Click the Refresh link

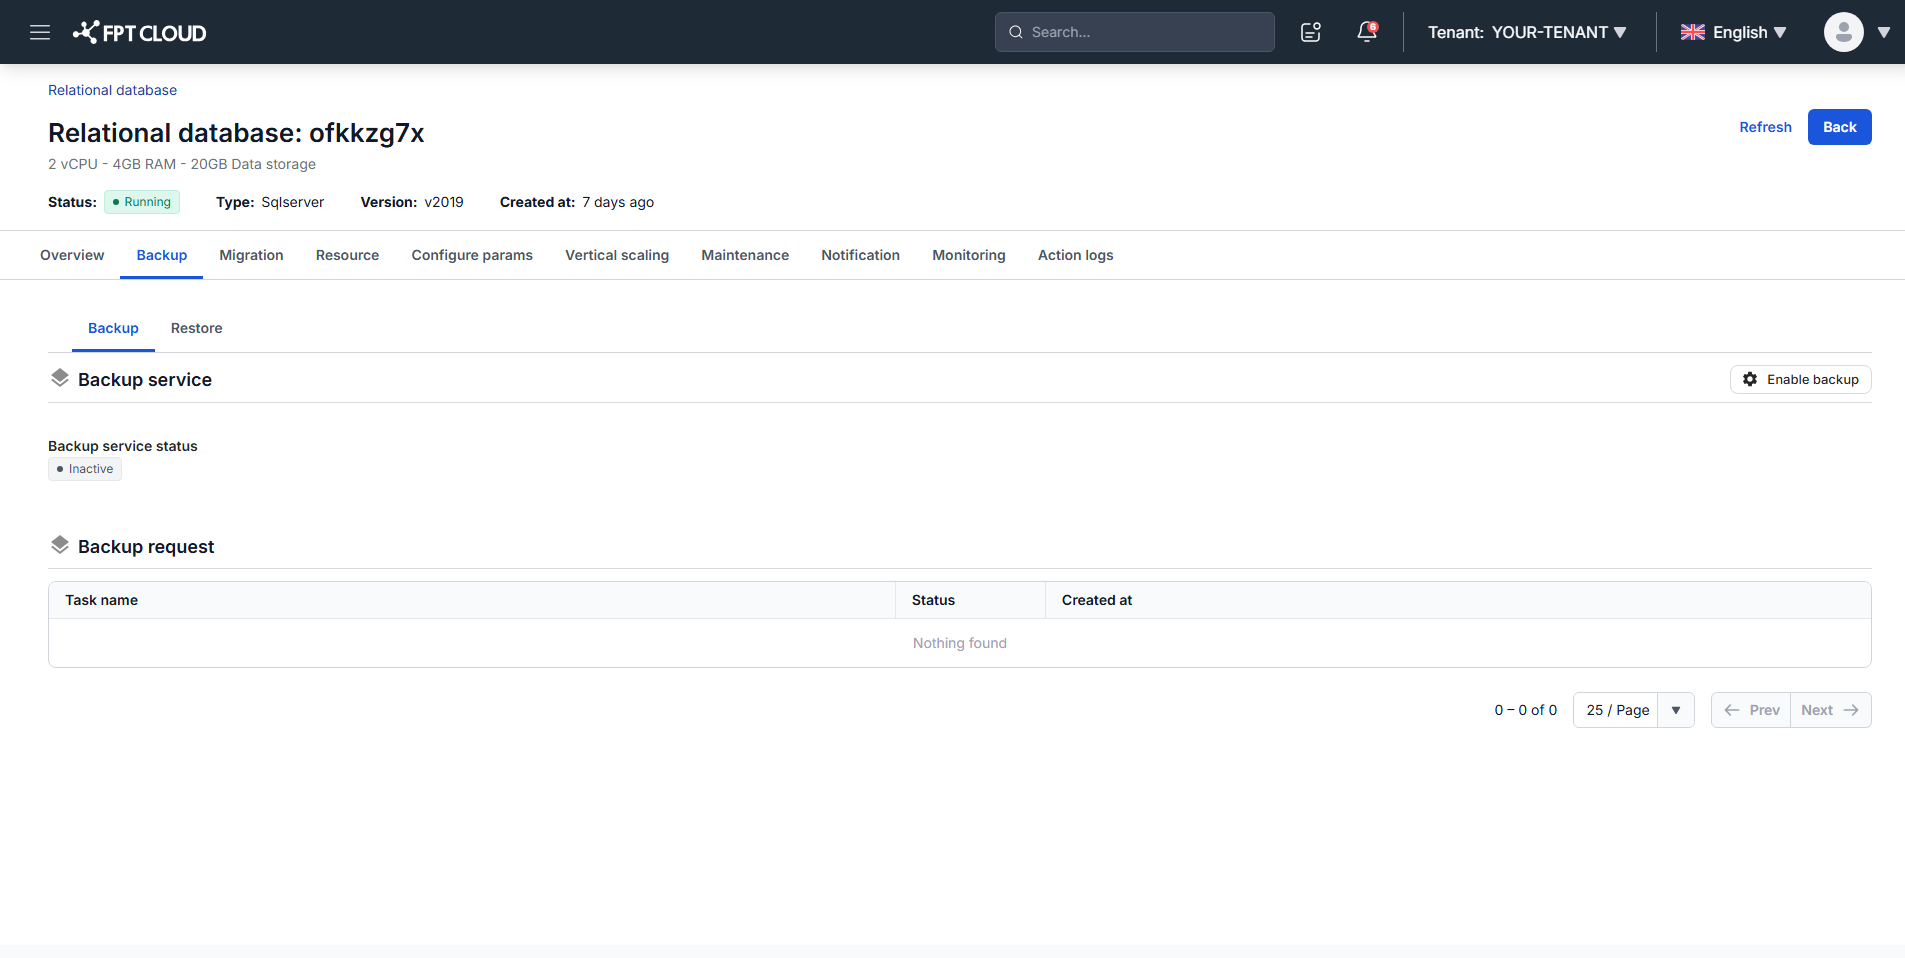coord(1765,127)
